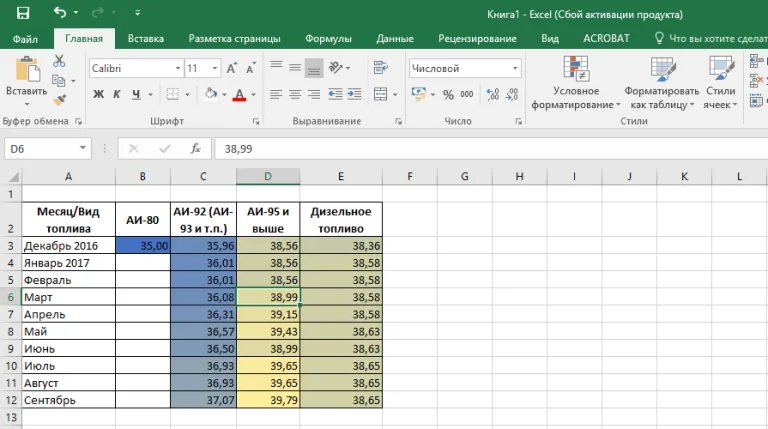Switch to the Рецензирование tab
The image size is (768, 429).
click(477, 39)
